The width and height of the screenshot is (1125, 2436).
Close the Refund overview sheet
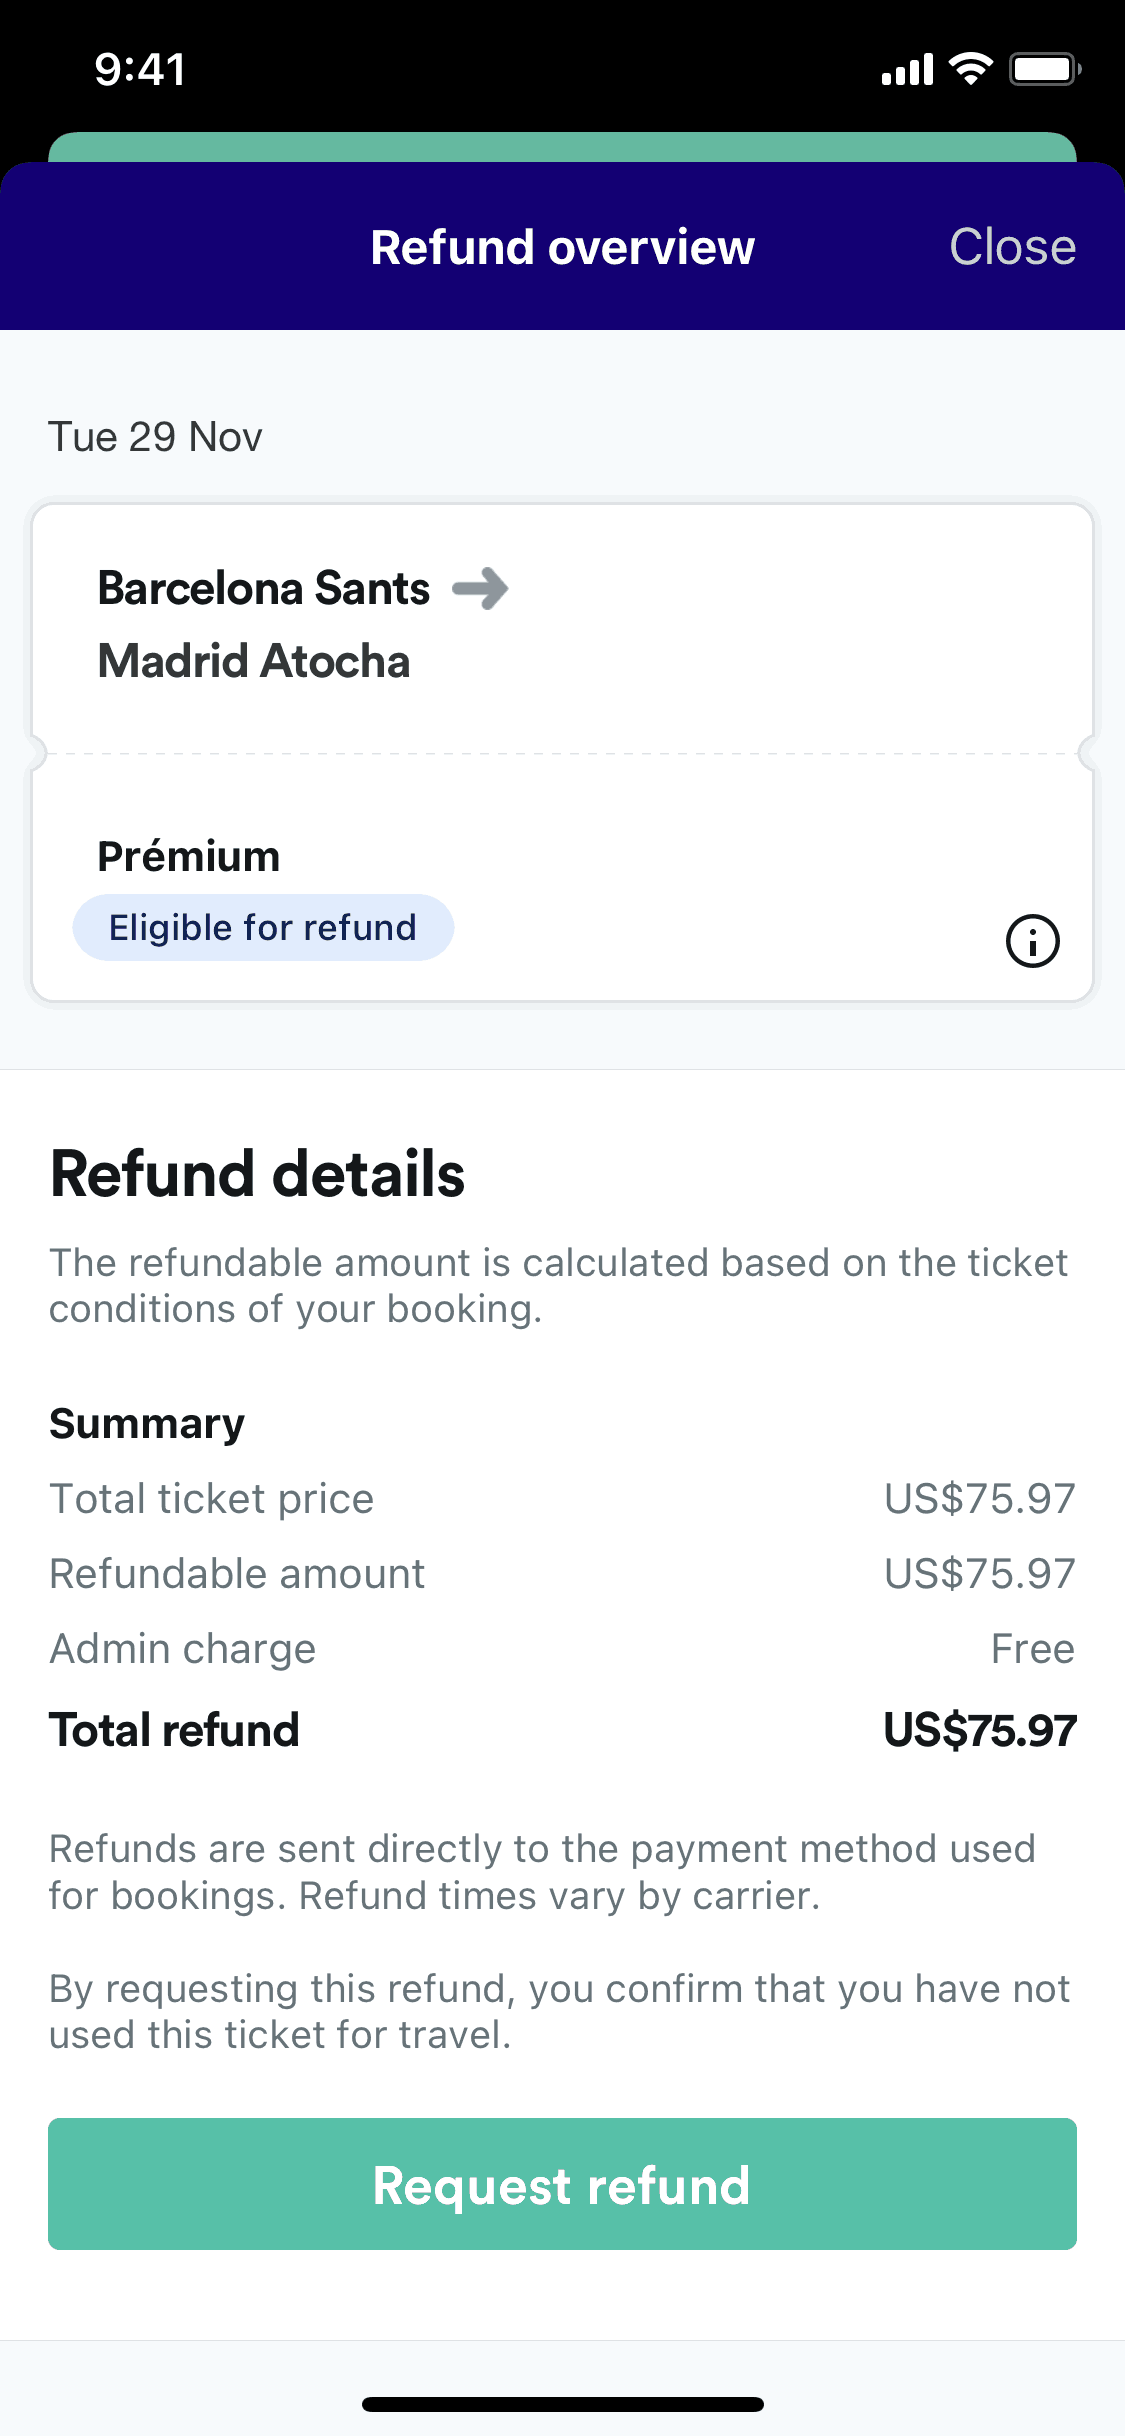tap(1012, 247)
